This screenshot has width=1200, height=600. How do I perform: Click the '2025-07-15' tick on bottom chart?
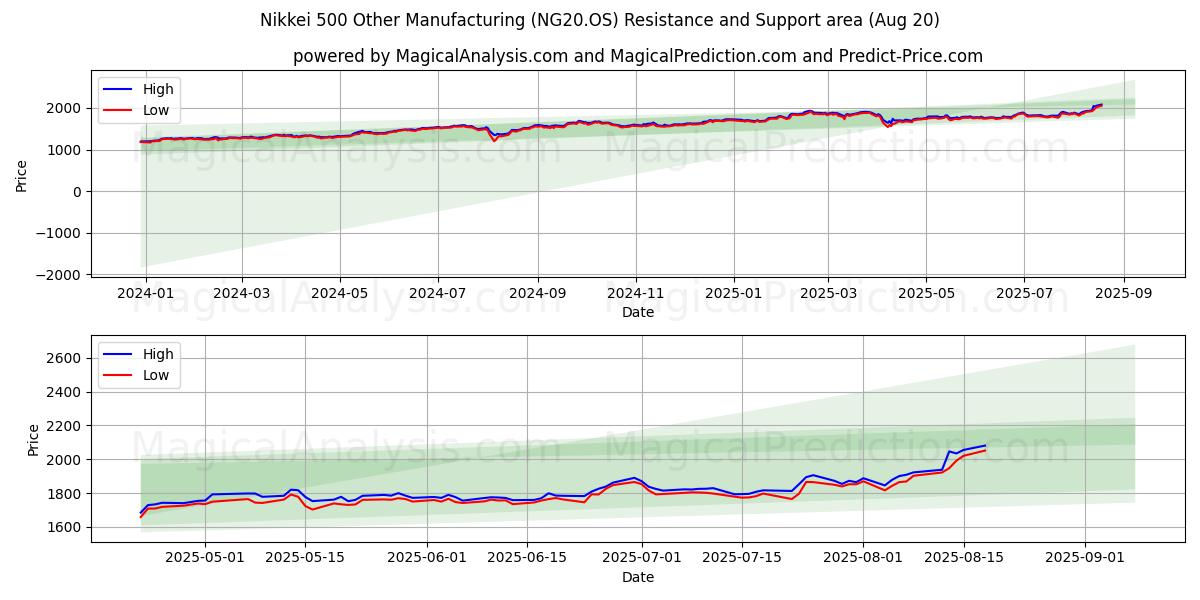742,560
